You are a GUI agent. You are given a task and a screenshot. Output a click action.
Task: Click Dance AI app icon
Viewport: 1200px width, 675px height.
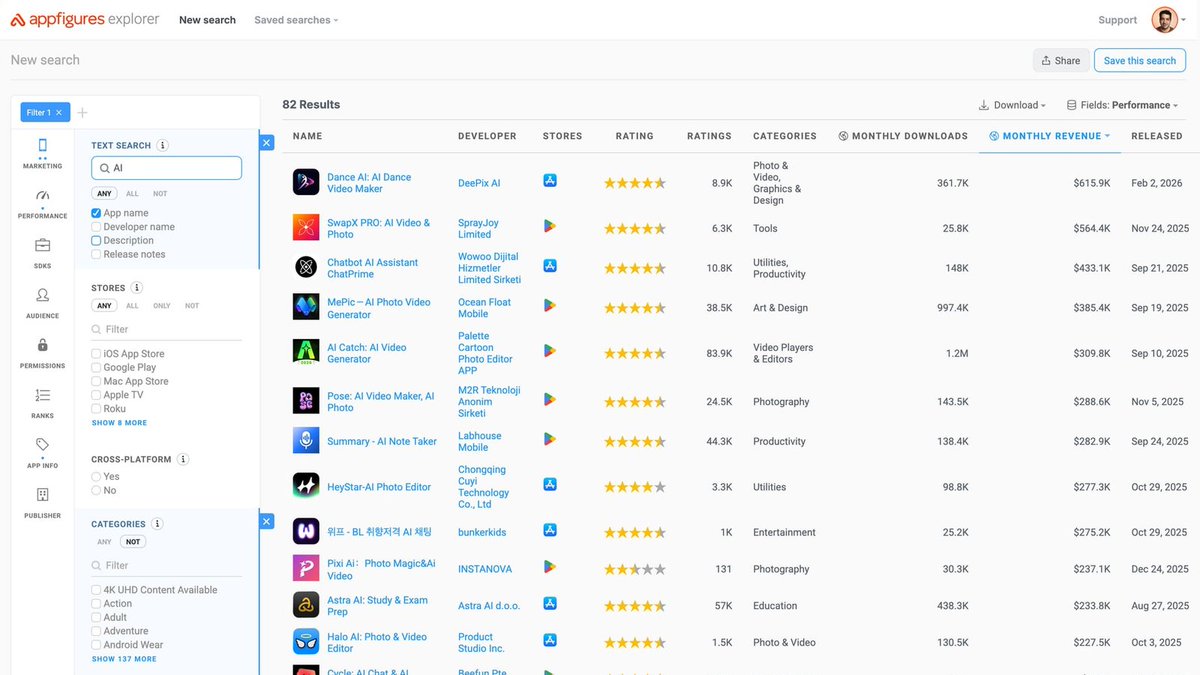click(306, 182)
